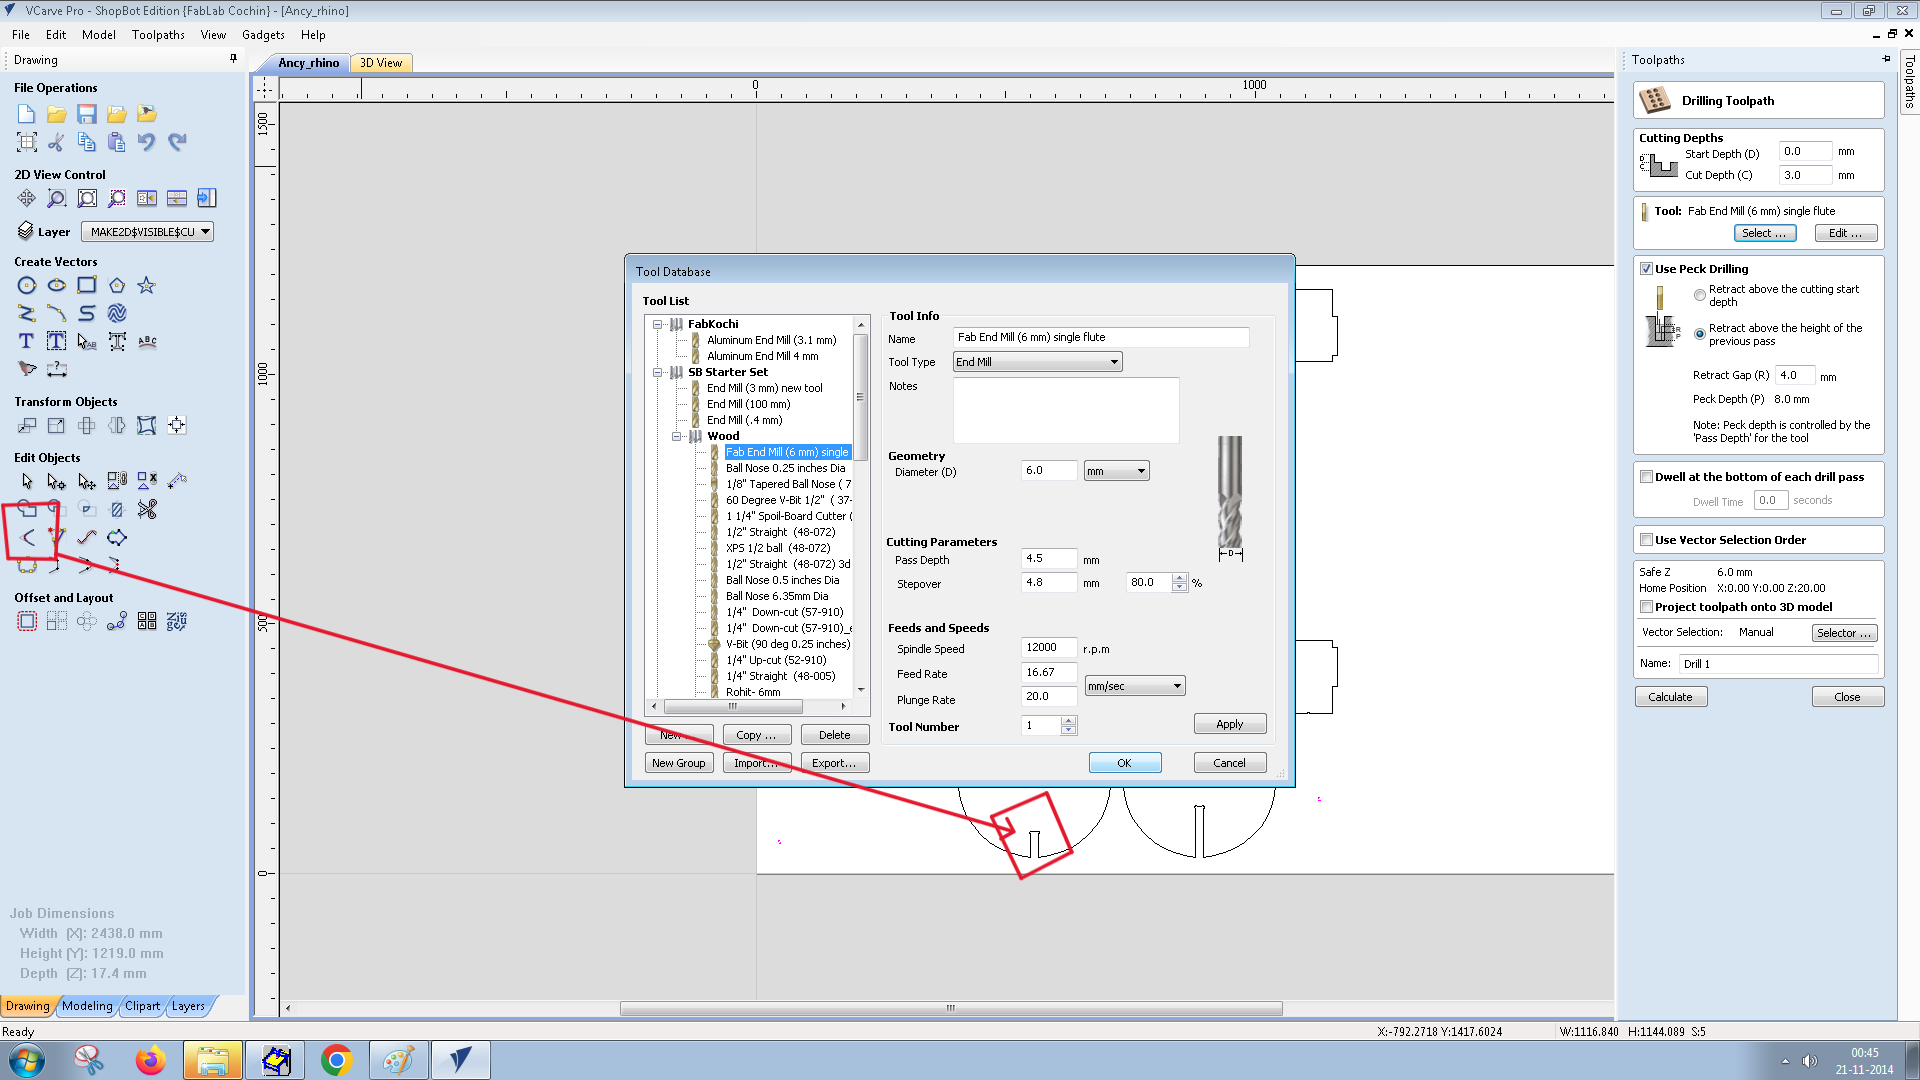Switch to the 3D View tab
1920x1080 pixels.
[381, 63]
